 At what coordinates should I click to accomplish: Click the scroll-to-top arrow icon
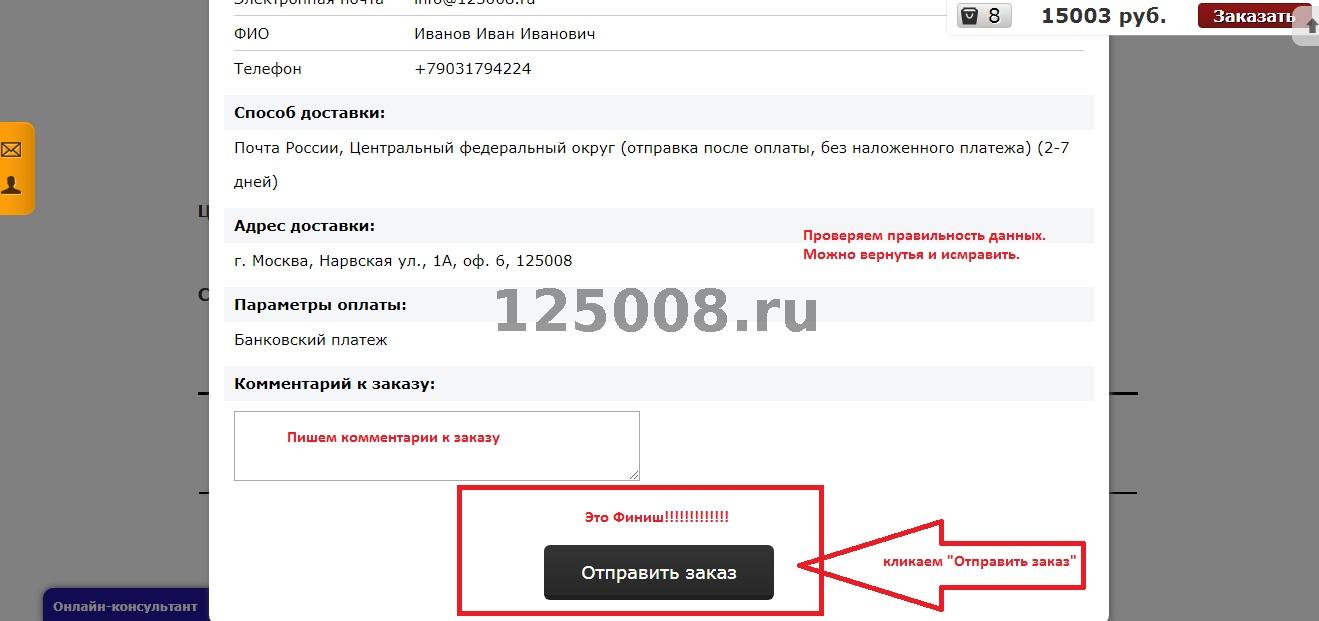(x=1312, y=26)
